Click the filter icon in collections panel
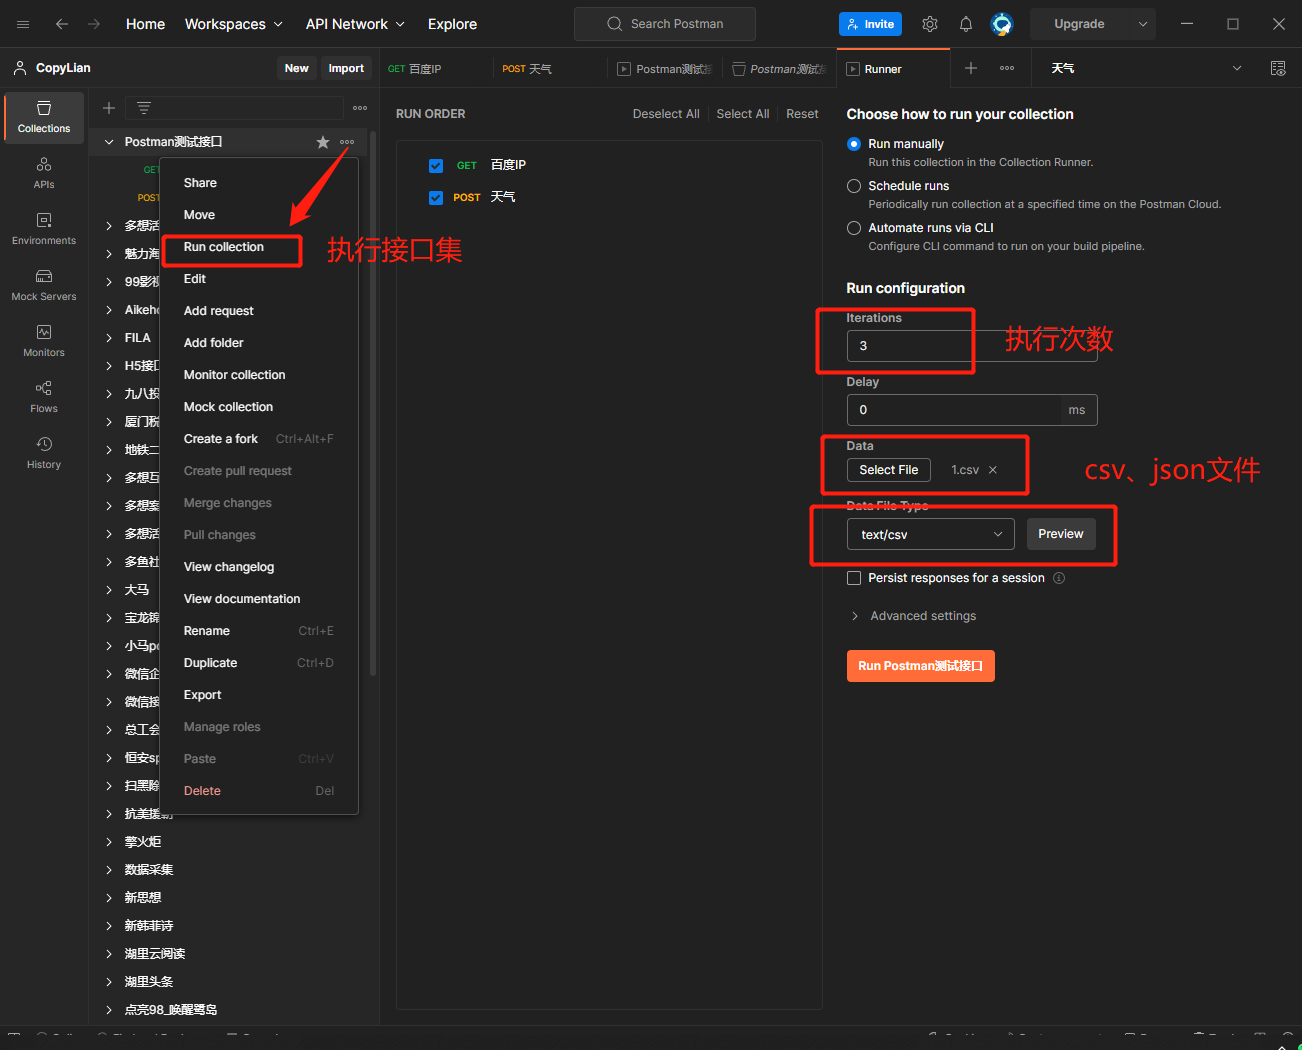This screenshot has width=1302, height=1050. click(x=144, y=108)
